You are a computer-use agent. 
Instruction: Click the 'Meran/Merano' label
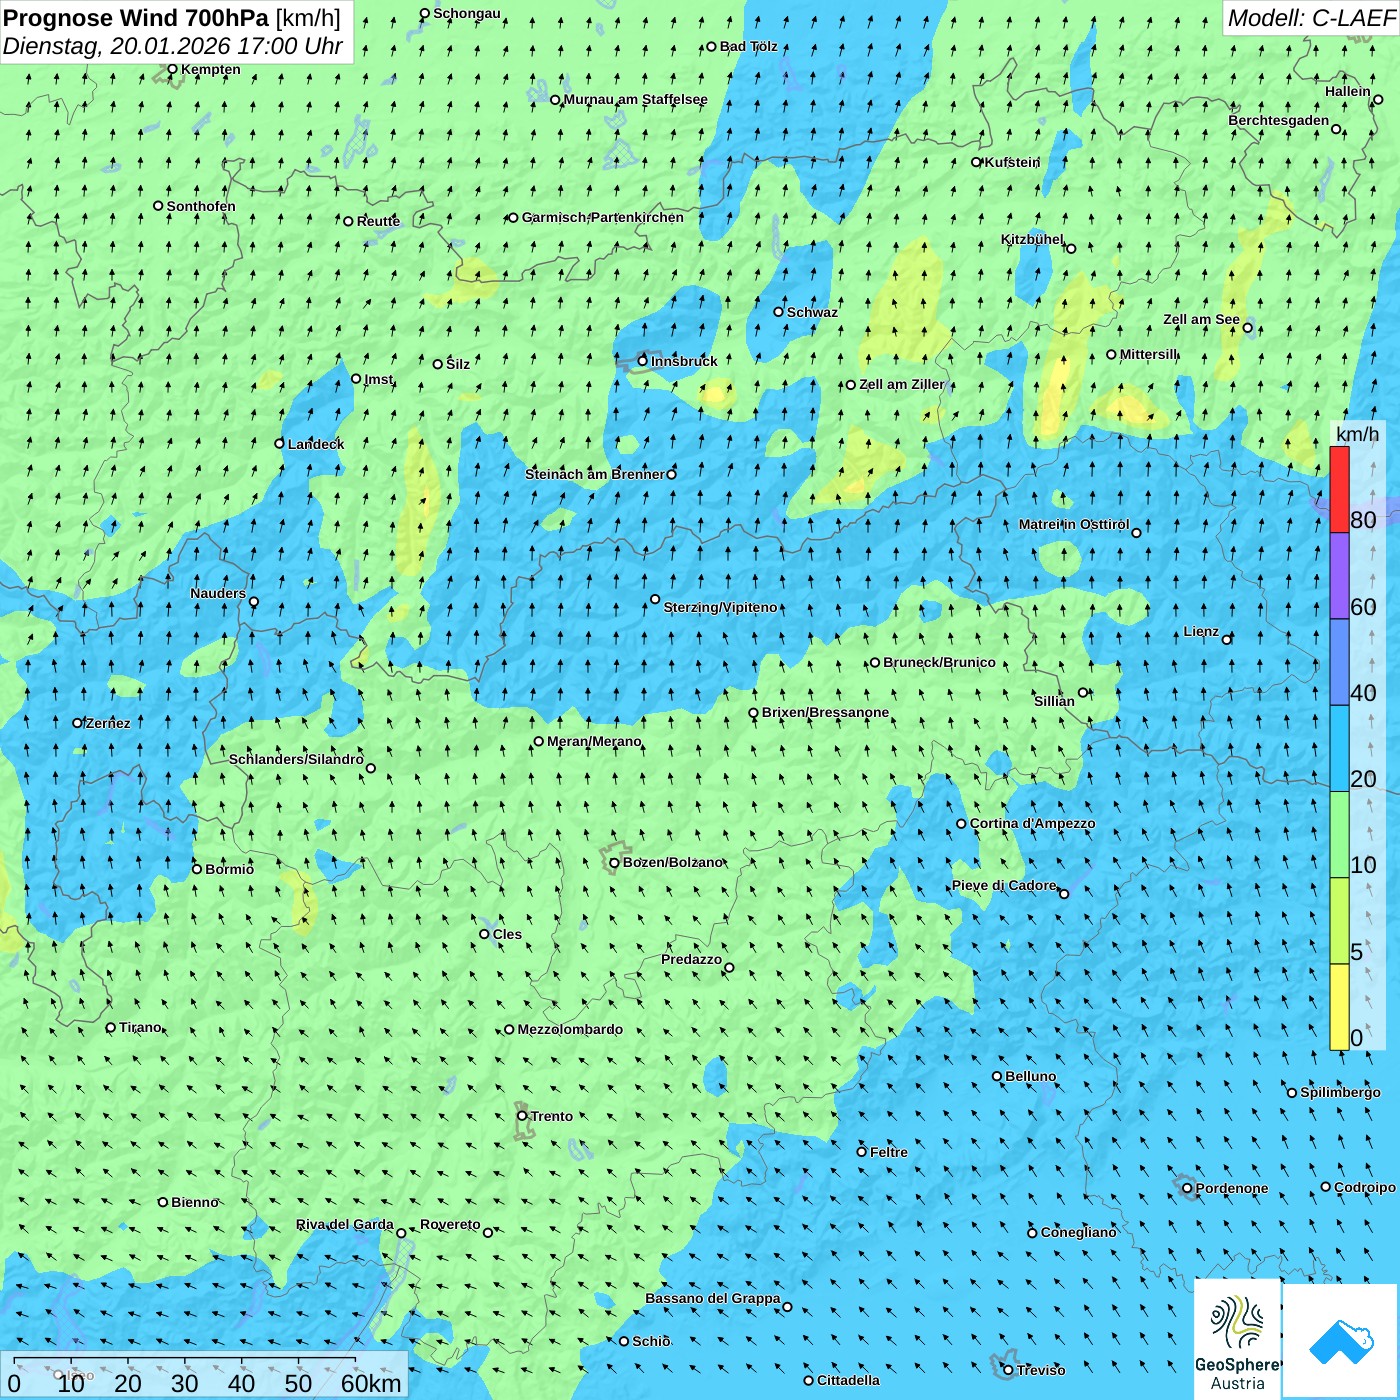click(594, 741)
